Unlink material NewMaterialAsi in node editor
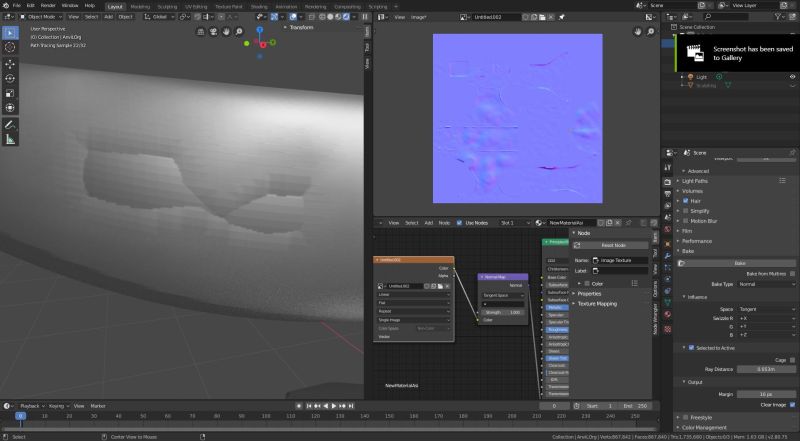This screenshot has width=800, height=441. click(x=618, y=223)
